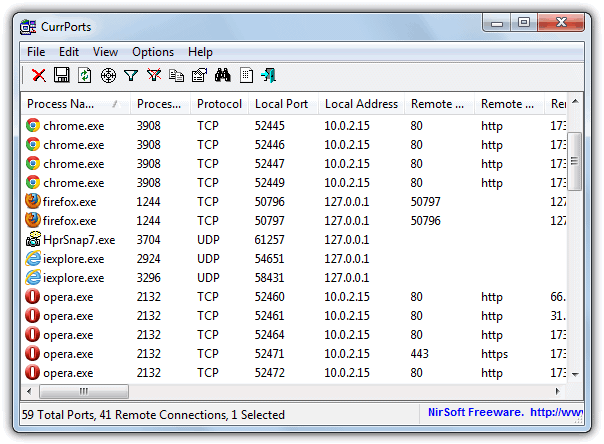Sort by the Local Port column header
604x444 pixels.
click(x=283, y=104)
